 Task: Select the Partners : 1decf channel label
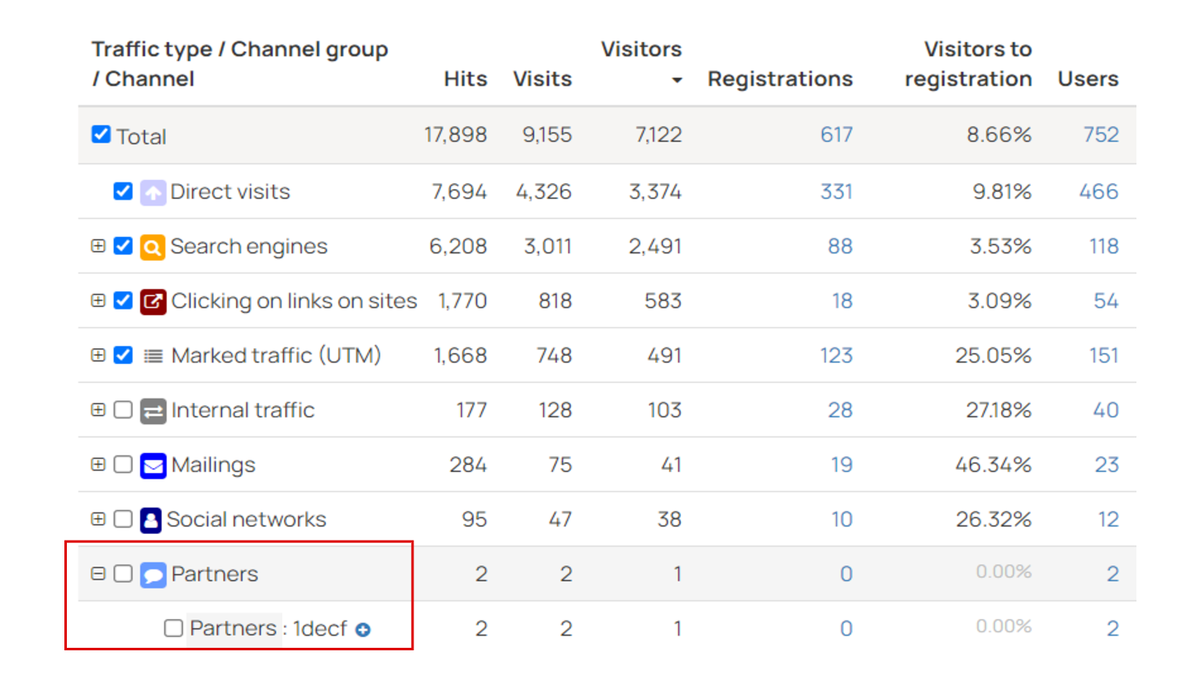tap(268, 629)
